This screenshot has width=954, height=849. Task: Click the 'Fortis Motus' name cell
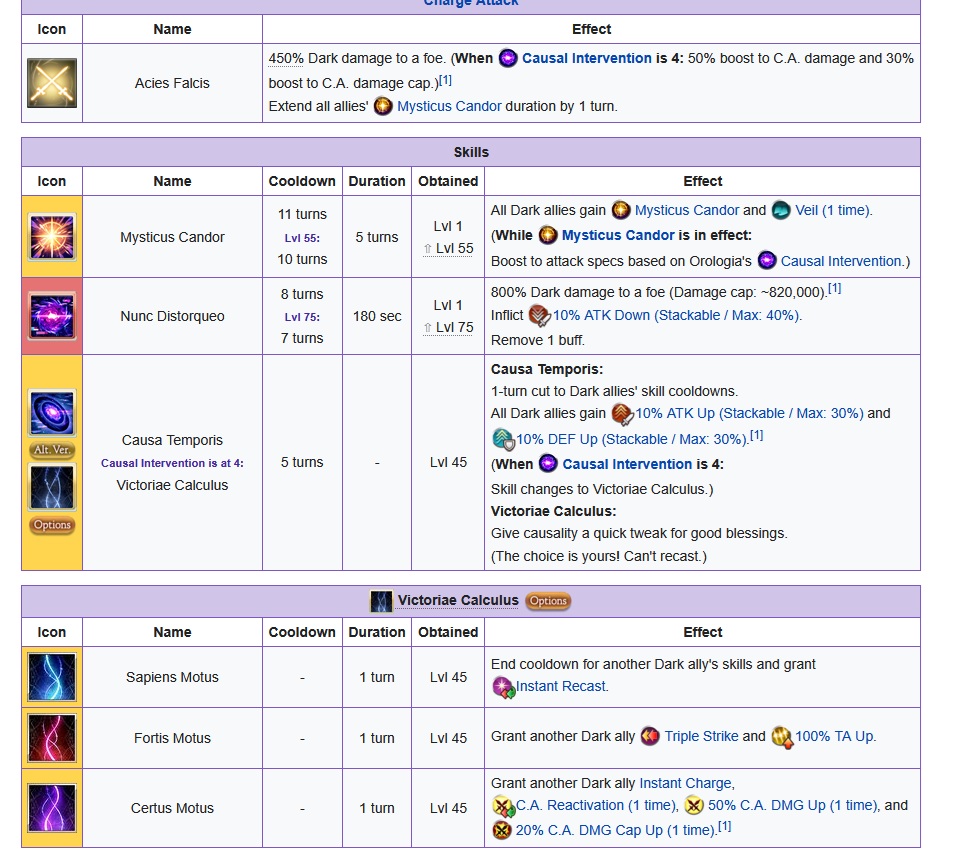(172, 738)
